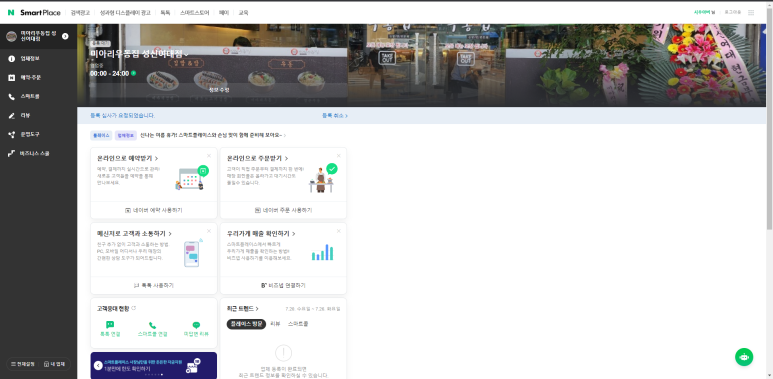Viewport: 773px width, 379px height.
Task: Click the 톡톡 연결 chat icon
Action: click(110, 325)
